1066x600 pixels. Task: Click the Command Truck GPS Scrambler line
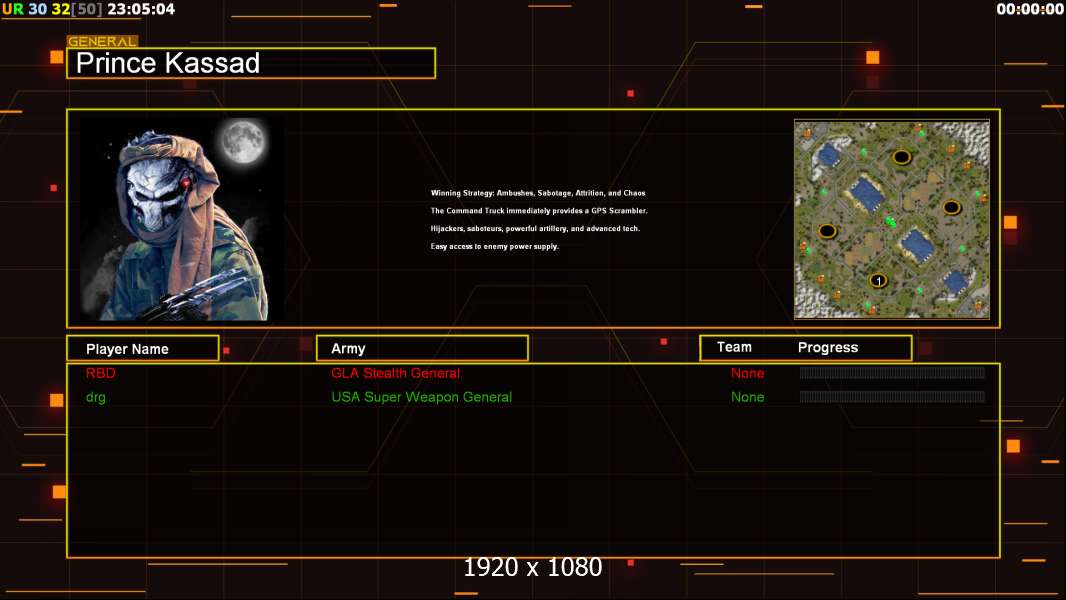[x=539, y=211]
